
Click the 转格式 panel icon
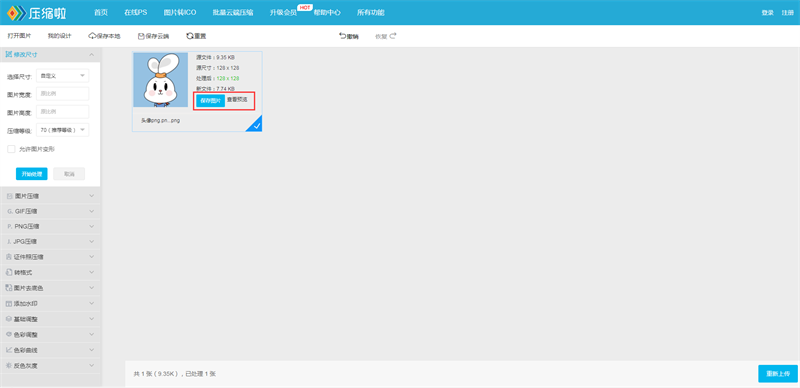(9, 273)
